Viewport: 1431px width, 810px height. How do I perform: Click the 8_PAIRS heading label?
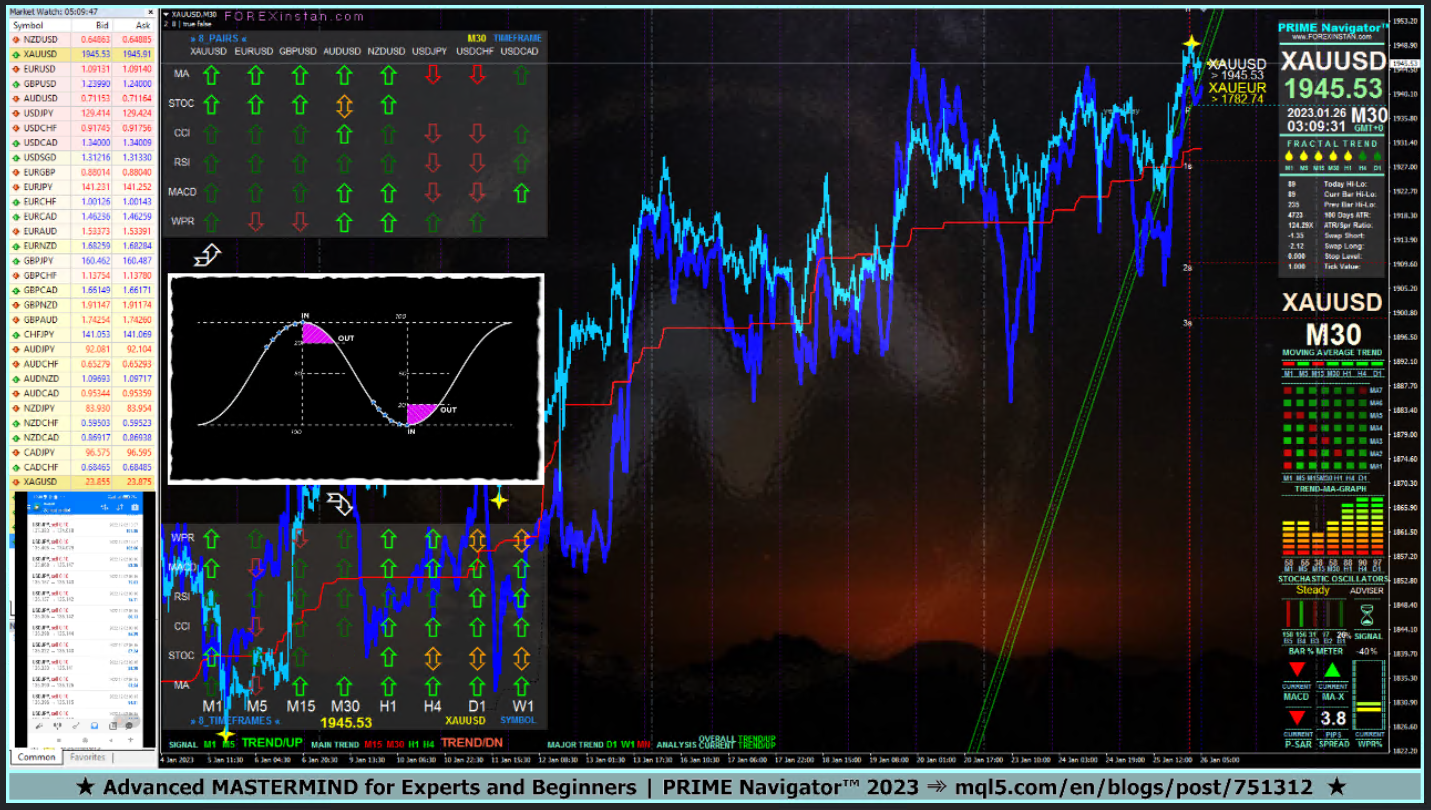point(220,39)
